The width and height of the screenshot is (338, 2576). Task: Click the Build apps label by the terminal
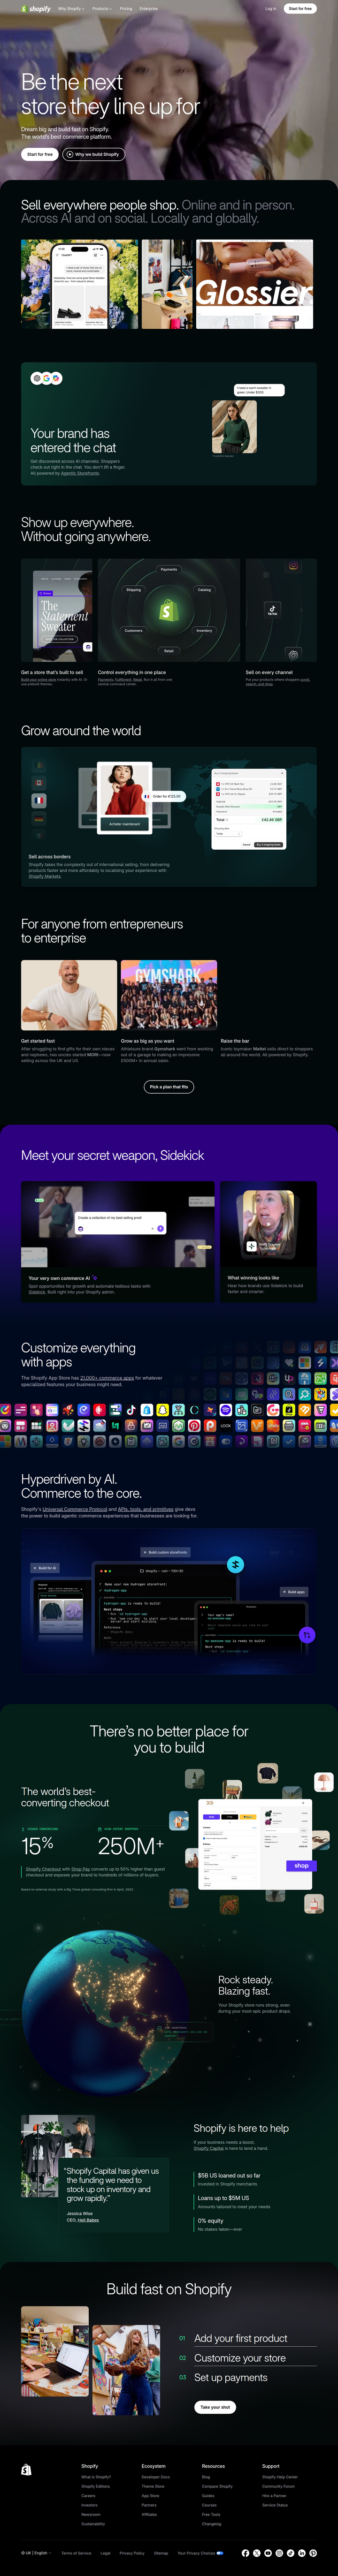(295, 1591)
